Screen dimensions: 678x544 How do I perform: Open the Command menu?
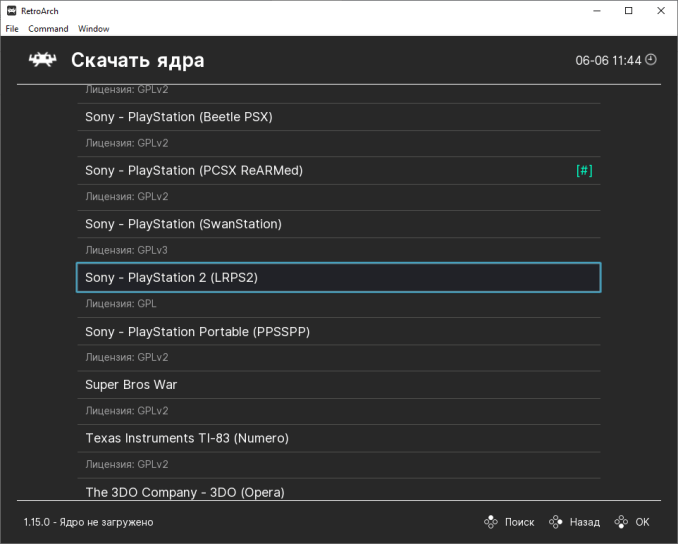(48, 29)
